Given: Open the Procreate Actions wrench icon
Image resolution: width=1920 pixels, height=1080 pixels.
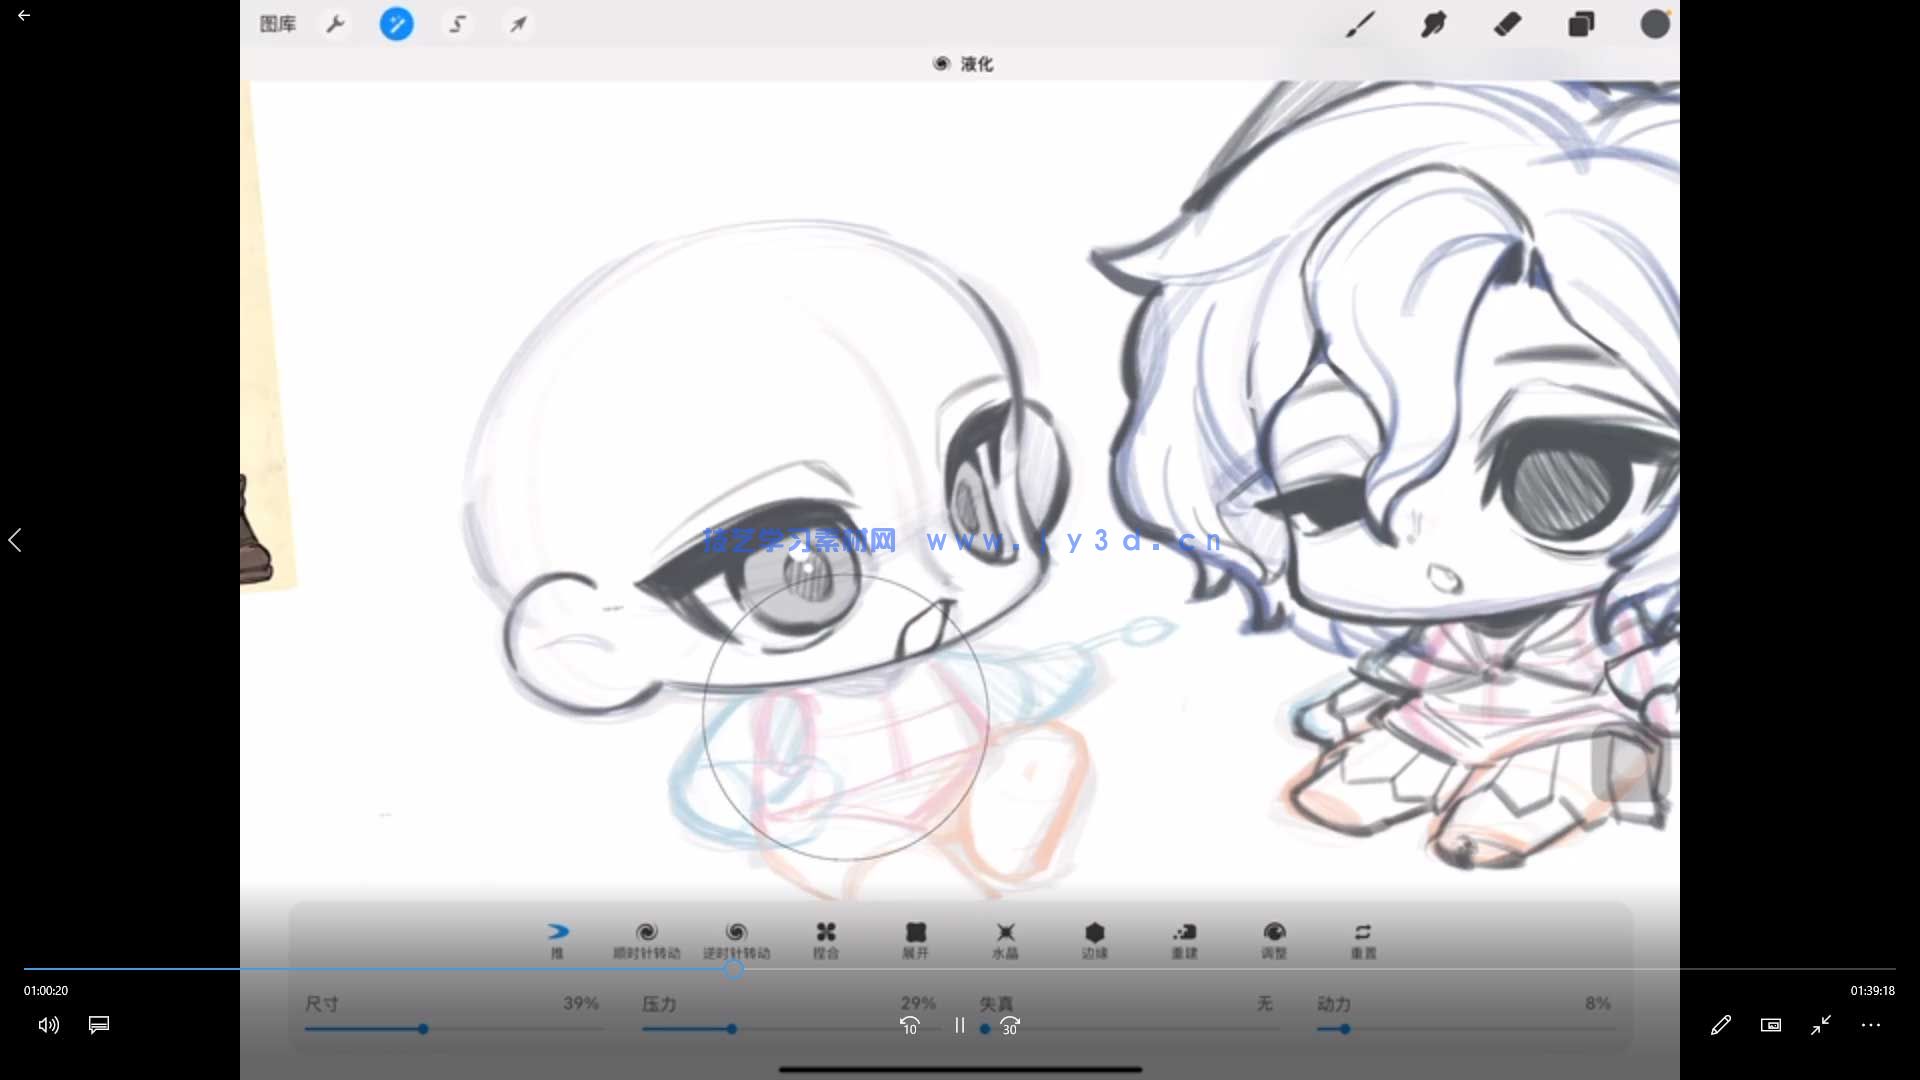Looking at the screenshot, I should (x=336, y=24).
